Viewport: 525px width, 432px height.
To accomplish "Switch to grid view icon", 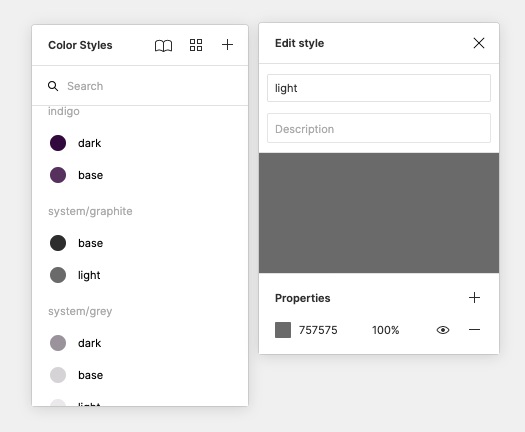I will pyautogui.click(x=196, y=45).
